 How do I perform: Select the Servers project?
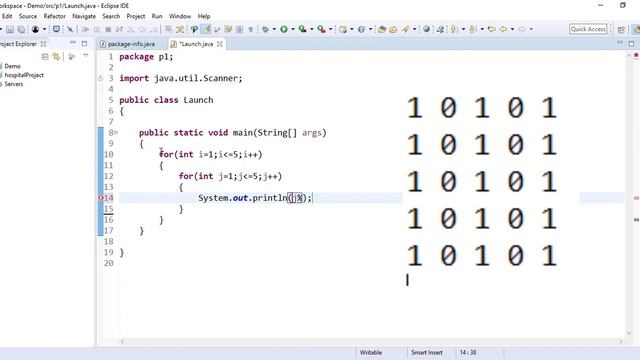[x=13, y=84]
